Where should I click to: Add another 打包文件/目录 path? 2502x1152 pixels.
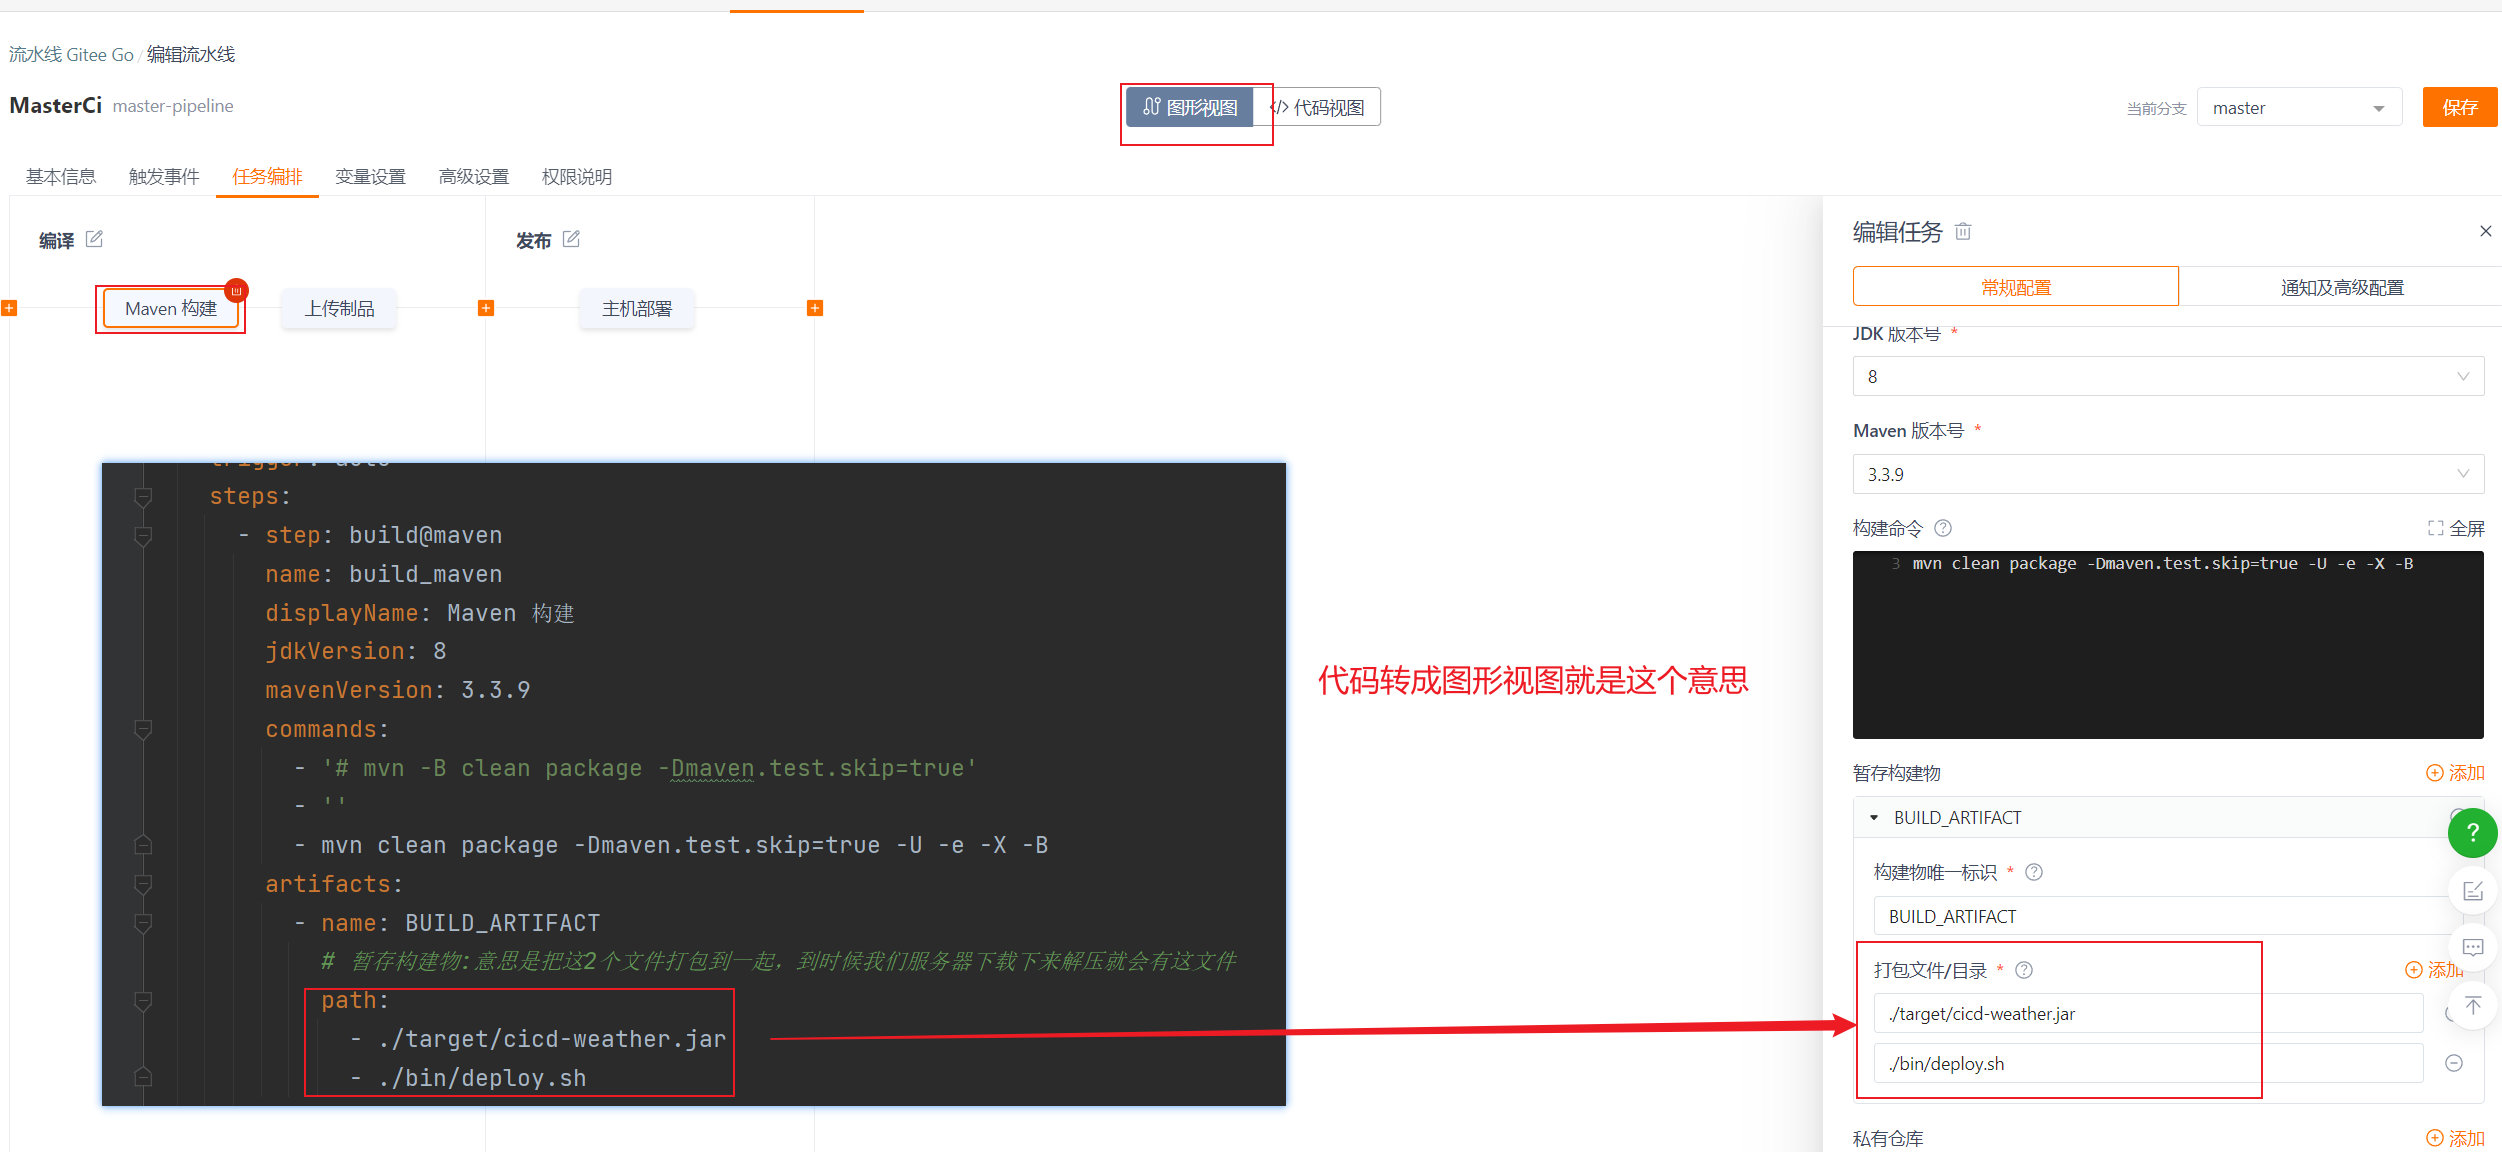click(x=2434, y=970)
